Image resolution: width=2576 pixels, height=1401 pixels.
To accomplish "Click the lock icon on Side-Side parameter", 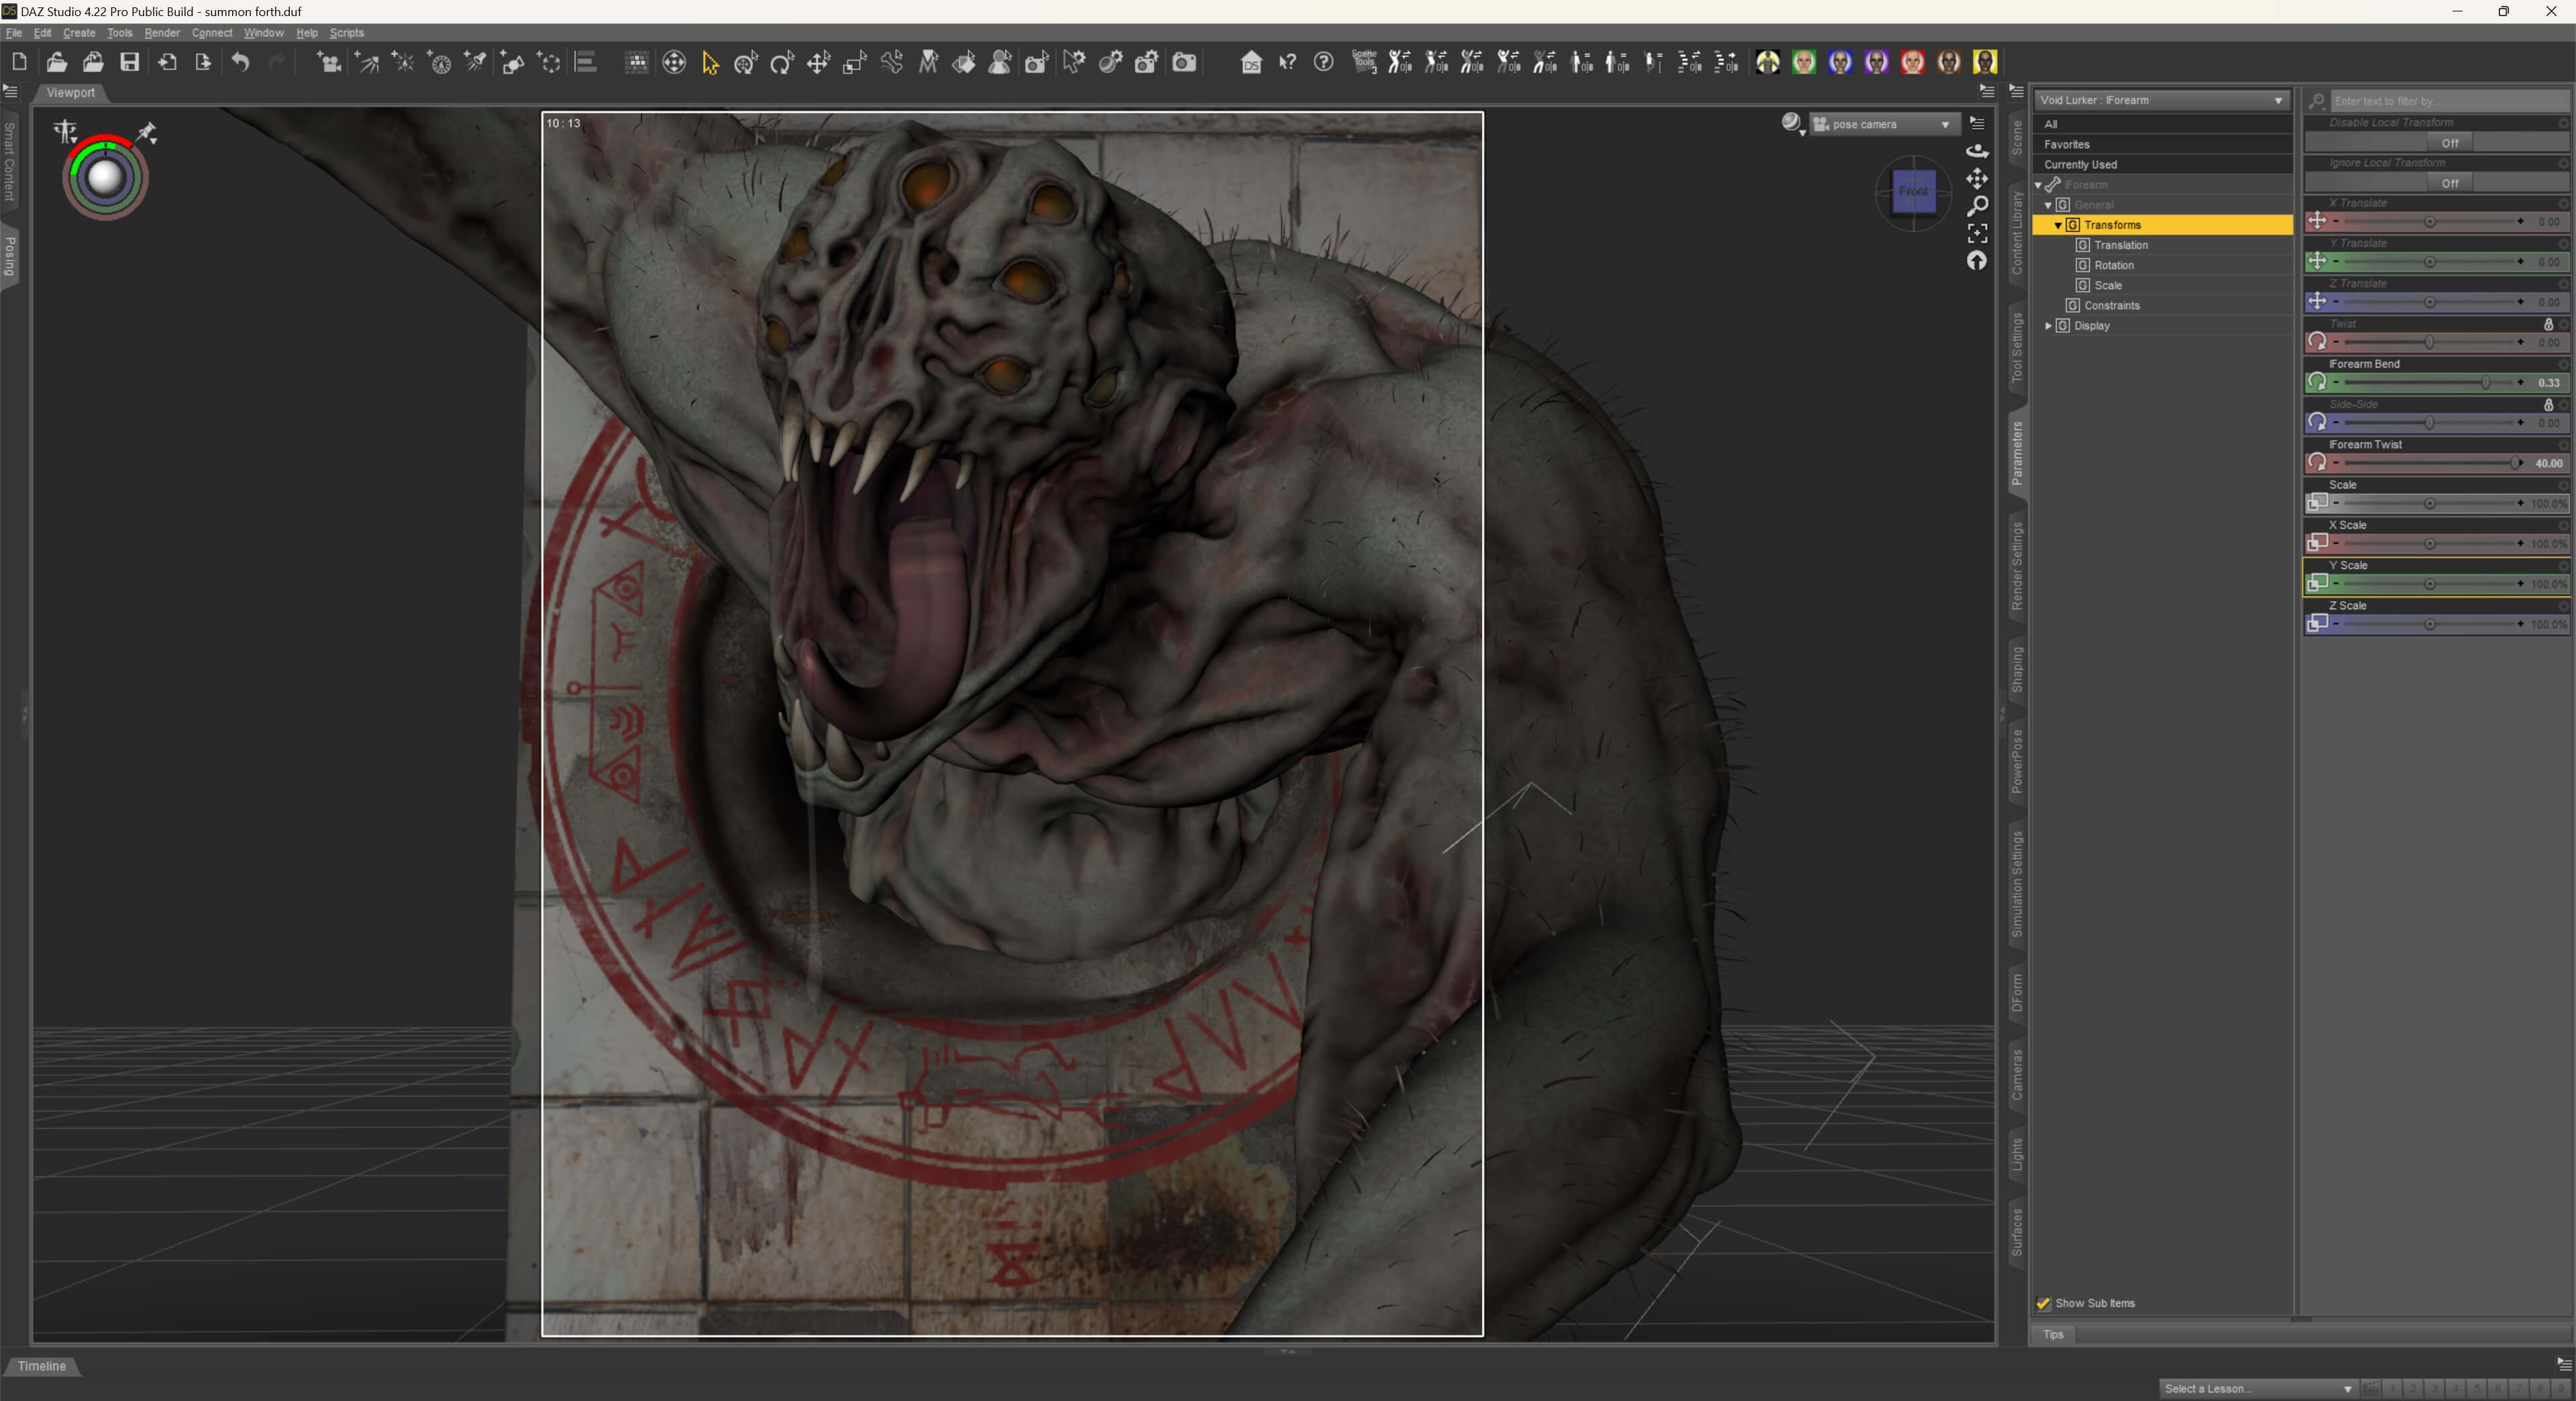I will pos(2548,405).
